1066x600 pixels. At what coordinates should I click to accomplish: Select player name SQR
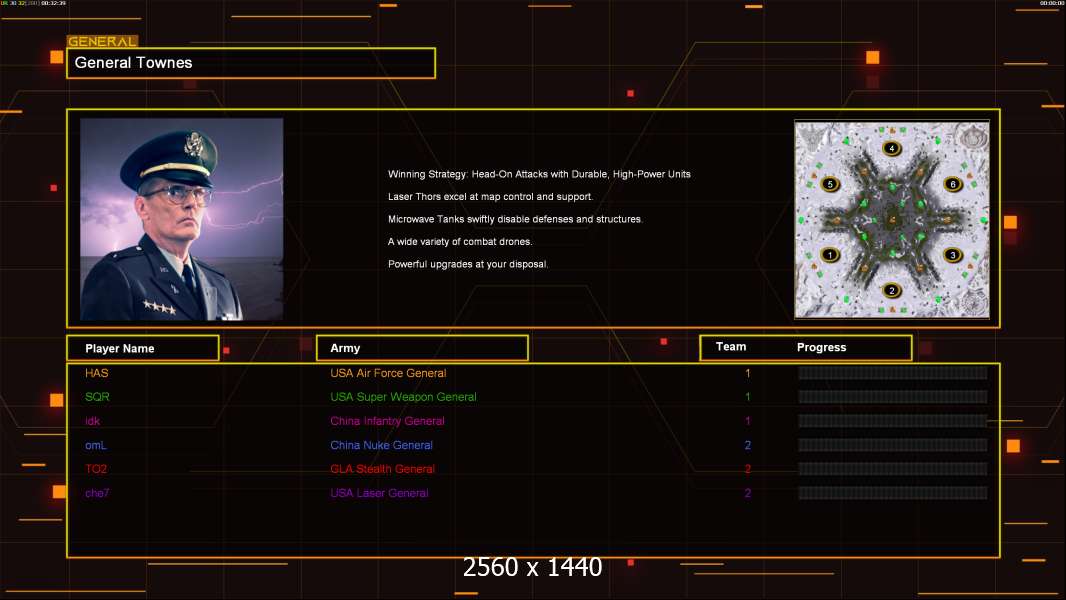point(97,397)
